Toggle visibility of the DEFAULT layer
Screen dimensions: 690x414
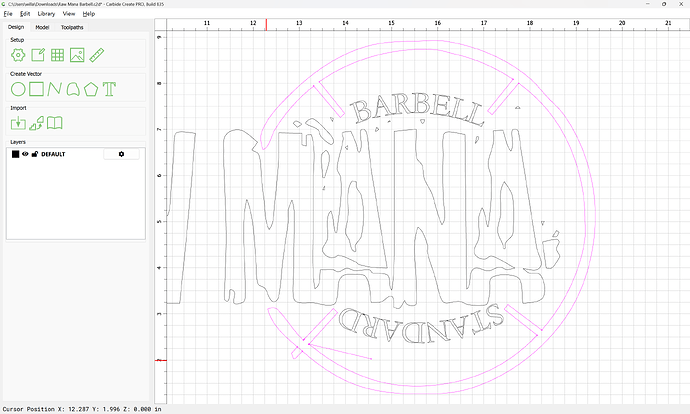(26, 154)
